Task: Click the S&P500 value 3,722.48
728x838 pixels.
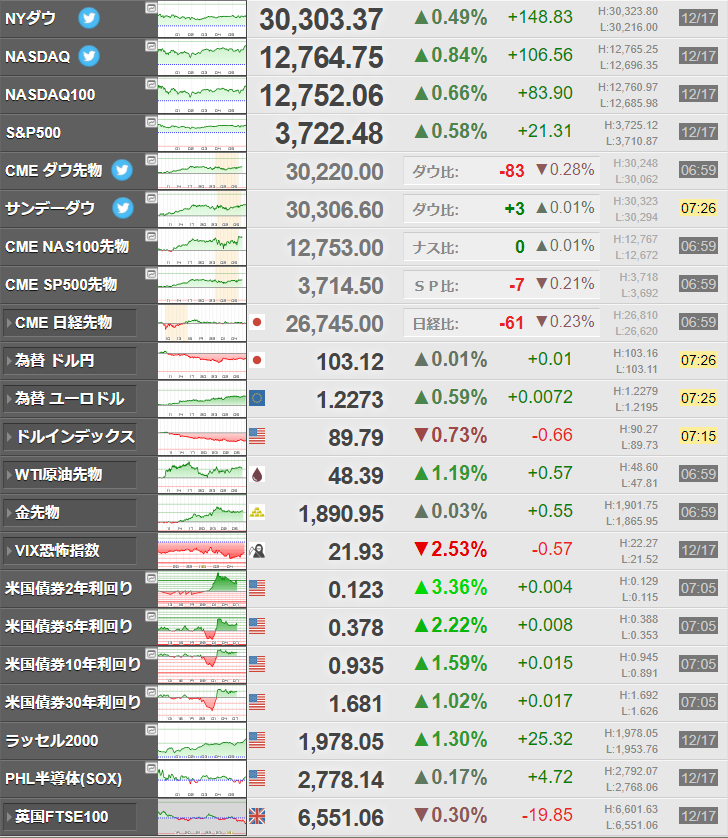Action: coord(329,133)
